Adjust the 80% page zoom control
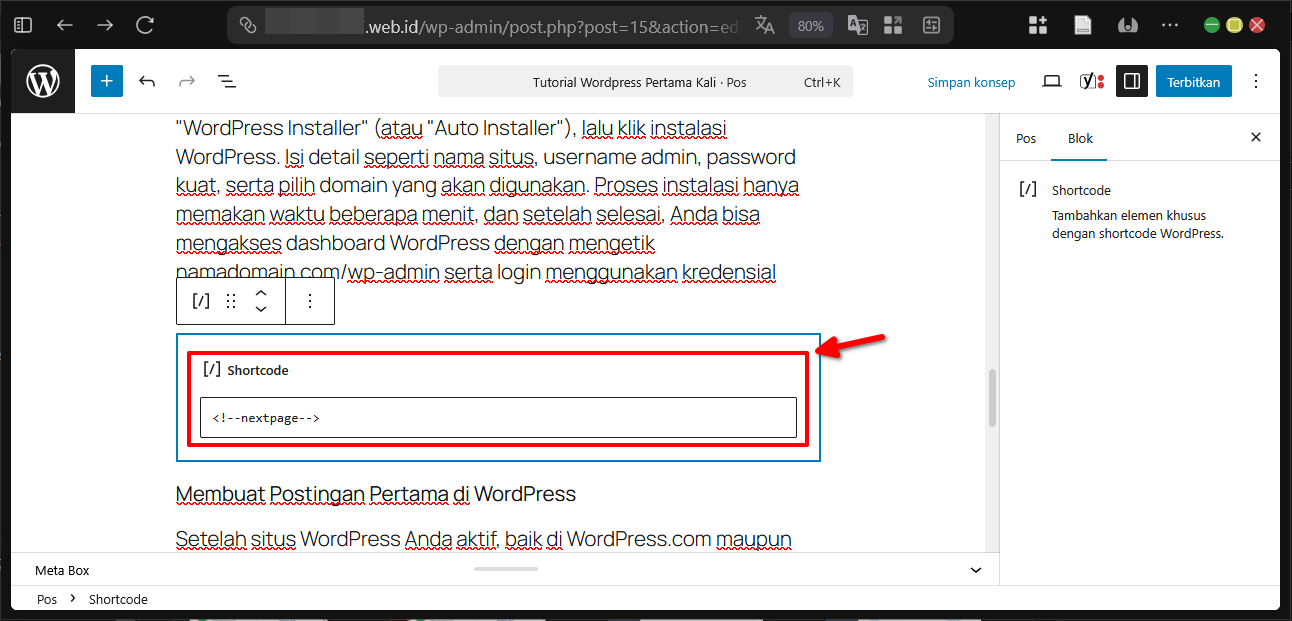This screenshot has height=621, width=1292. 810,24
